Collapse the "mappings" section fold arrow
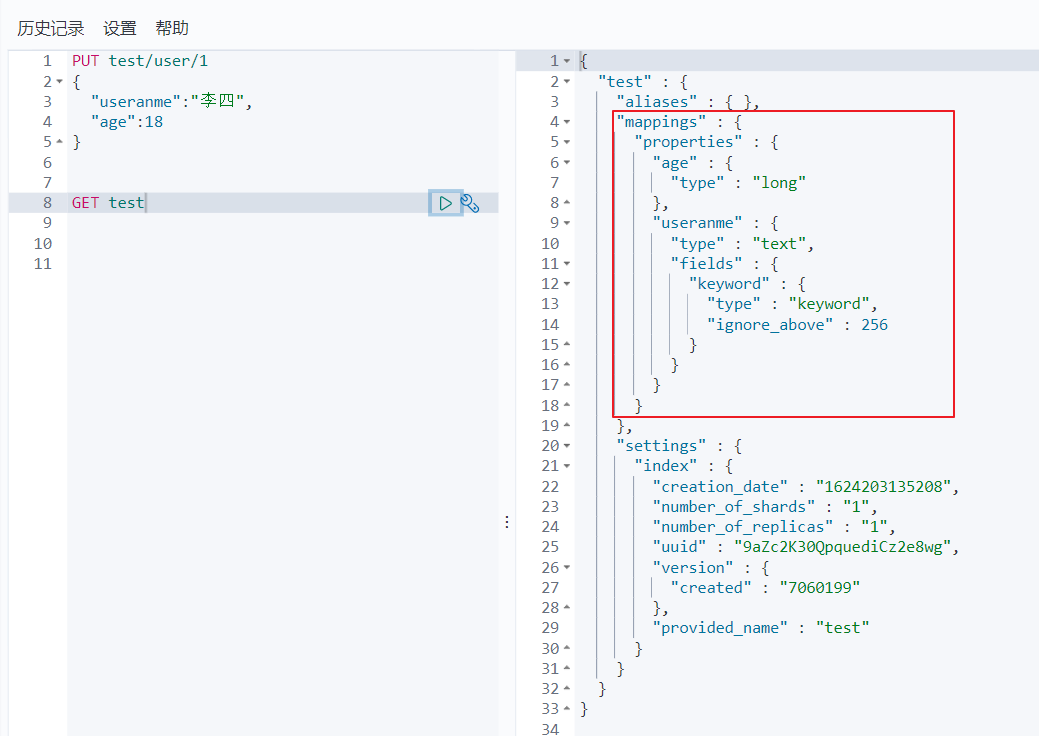 (x=567, y=122)
